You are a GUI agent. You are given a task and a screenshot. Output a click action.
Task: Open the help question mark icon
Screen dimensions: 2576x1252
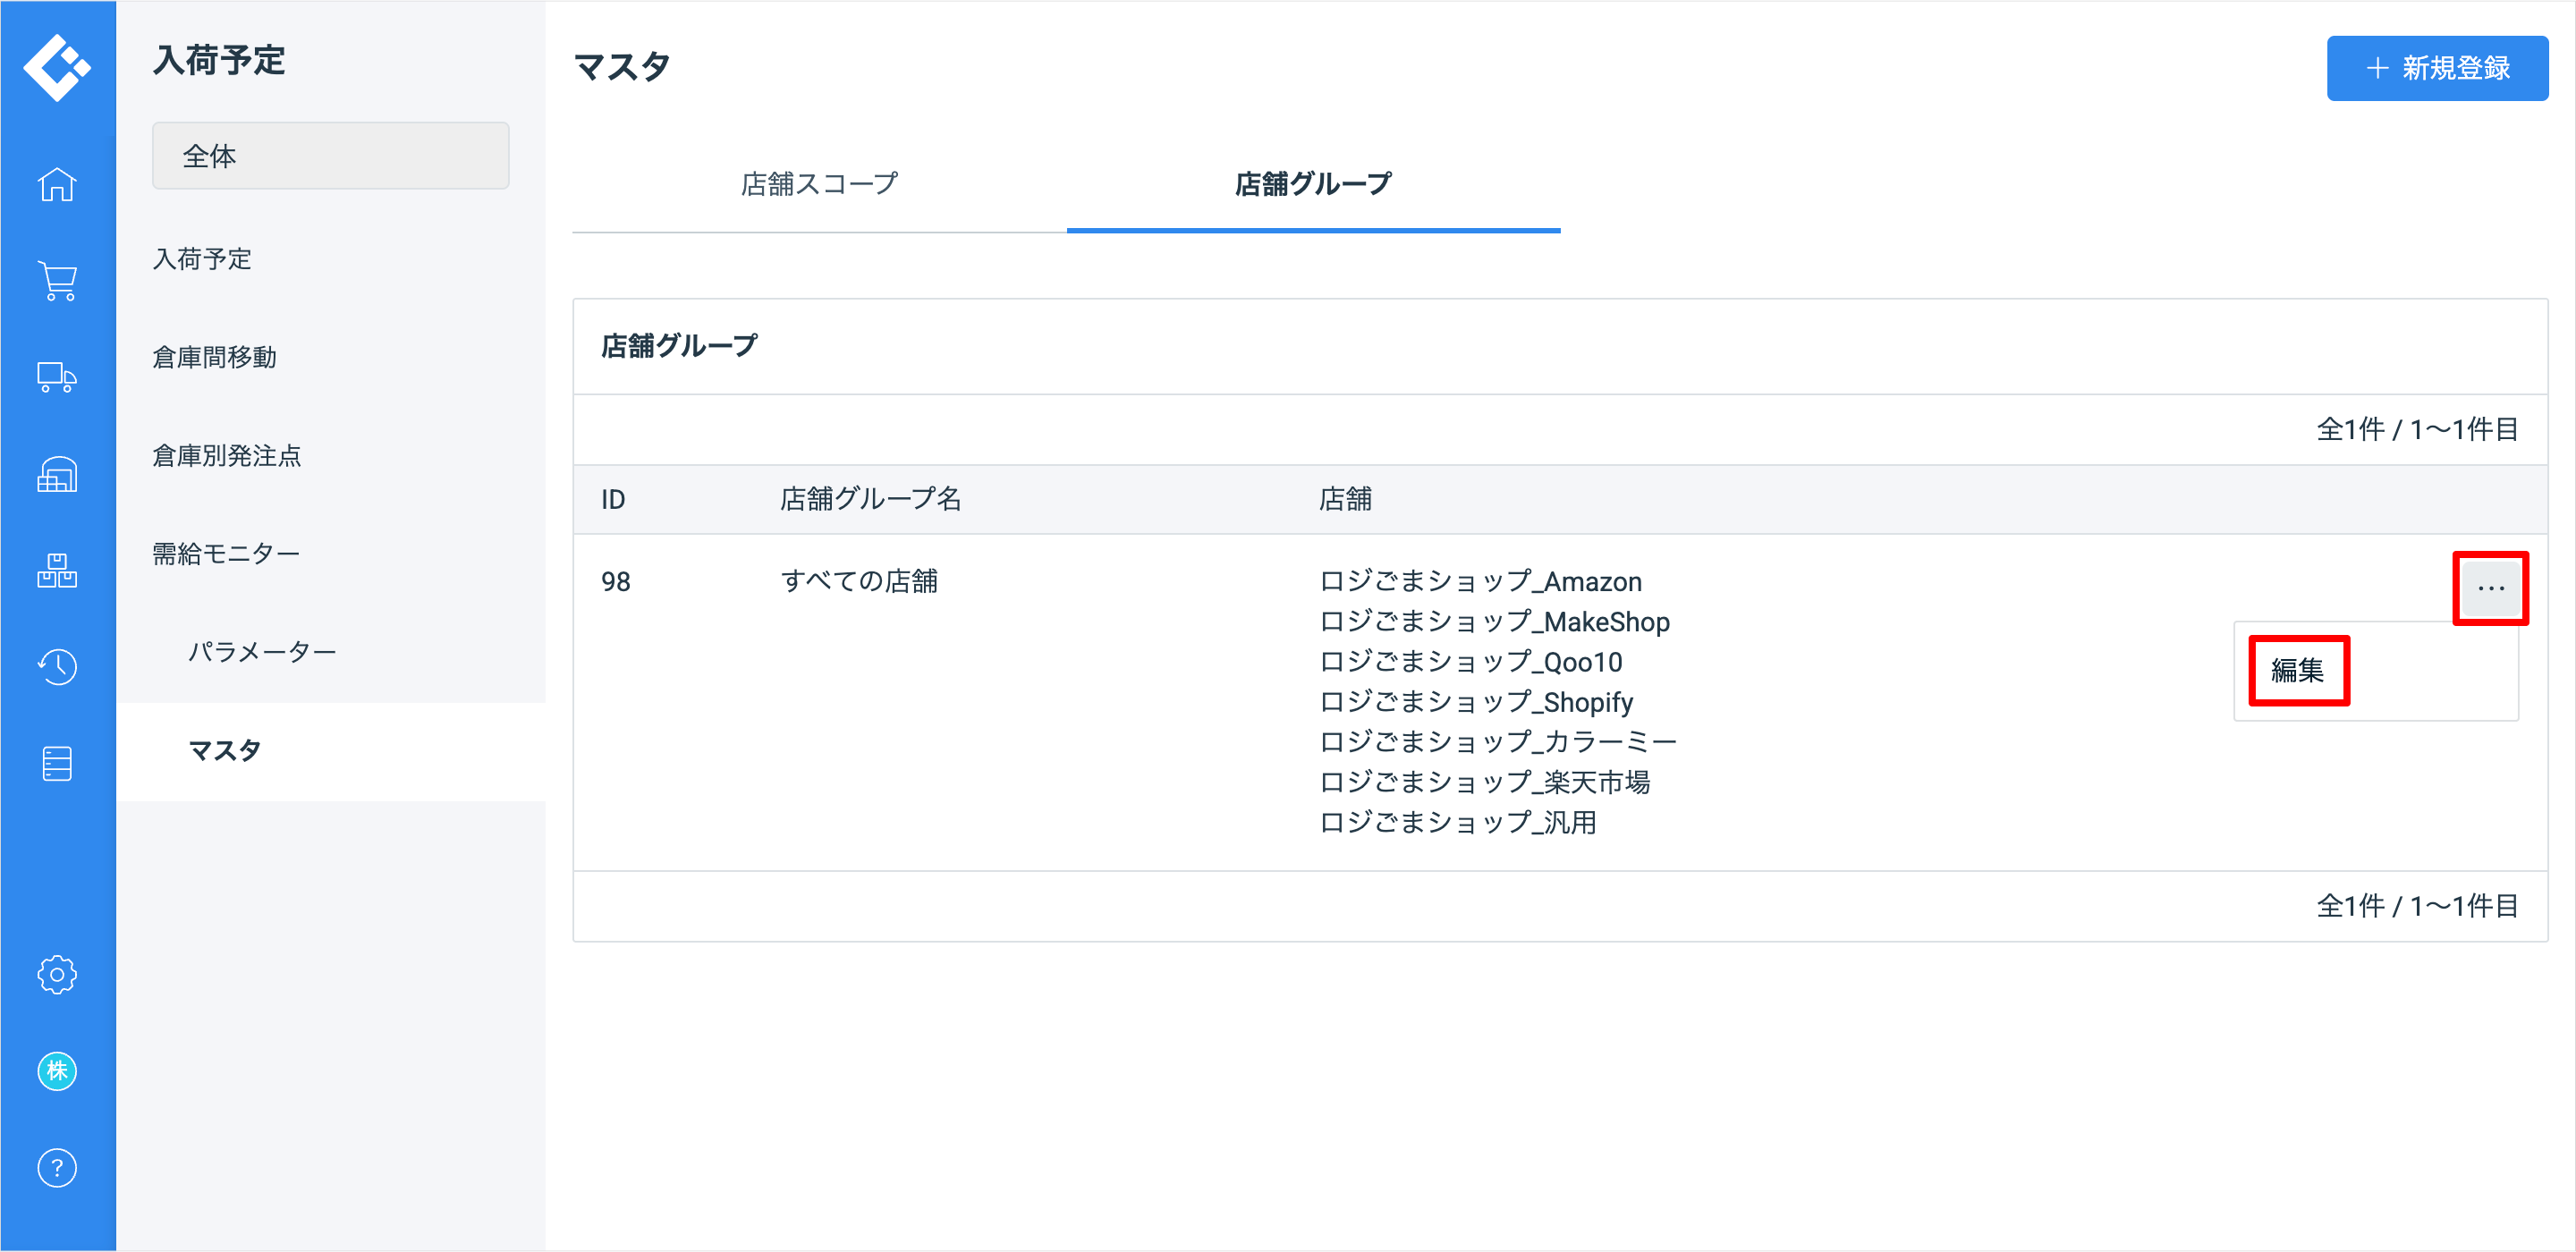click(x=57, y=1167)
